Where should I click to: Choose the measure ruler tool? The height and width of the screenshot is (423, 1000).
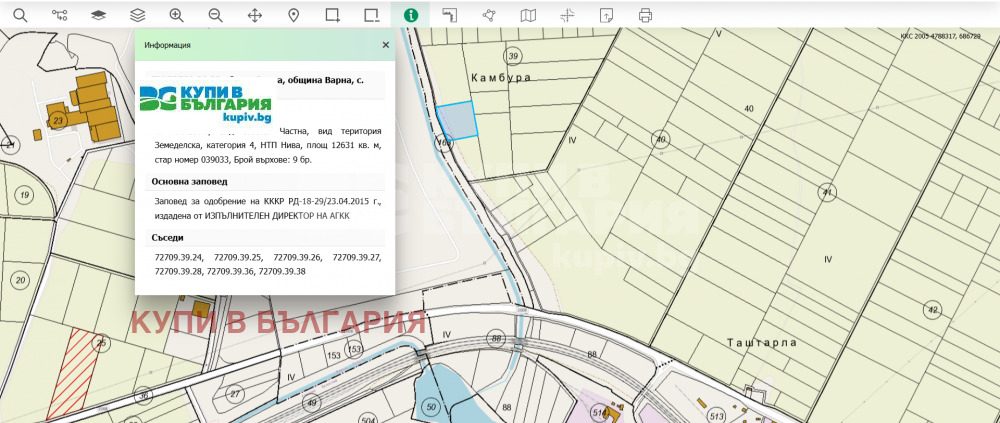[x=450, y=15]
